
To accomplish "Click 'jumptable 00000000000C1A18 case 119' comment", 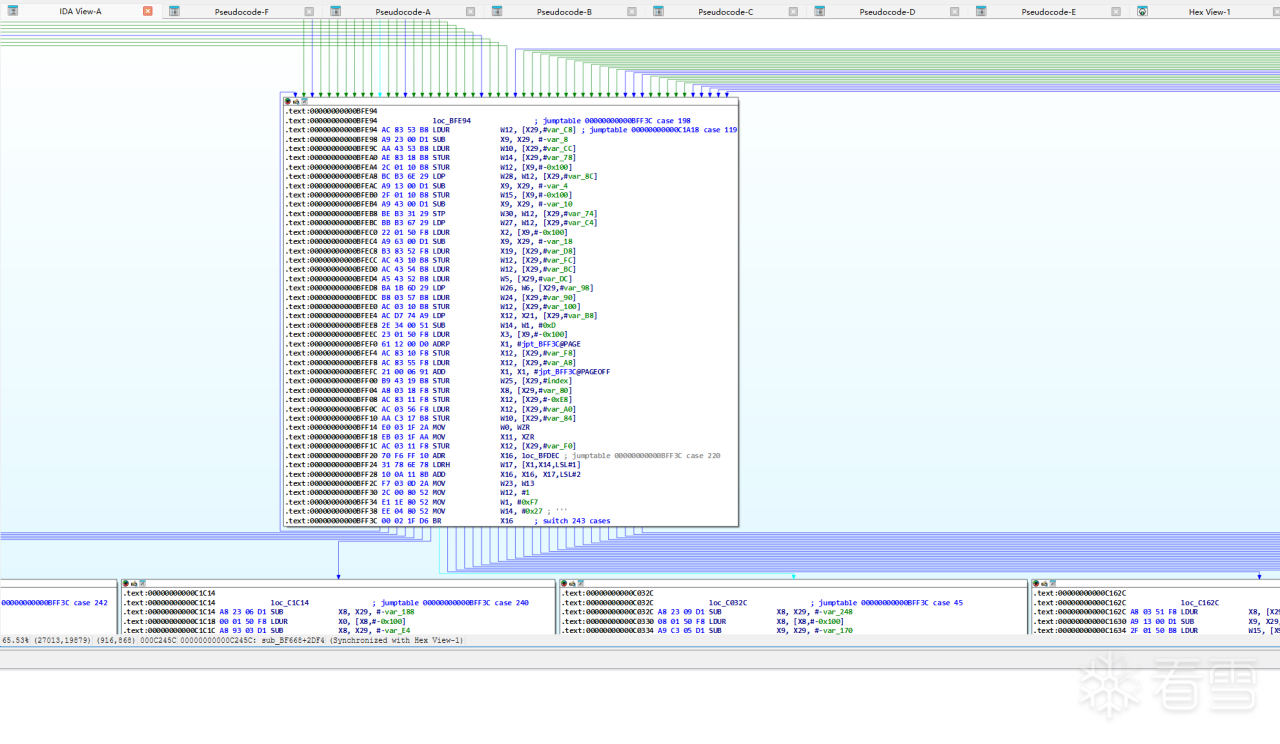I will (x=660, y=130).
